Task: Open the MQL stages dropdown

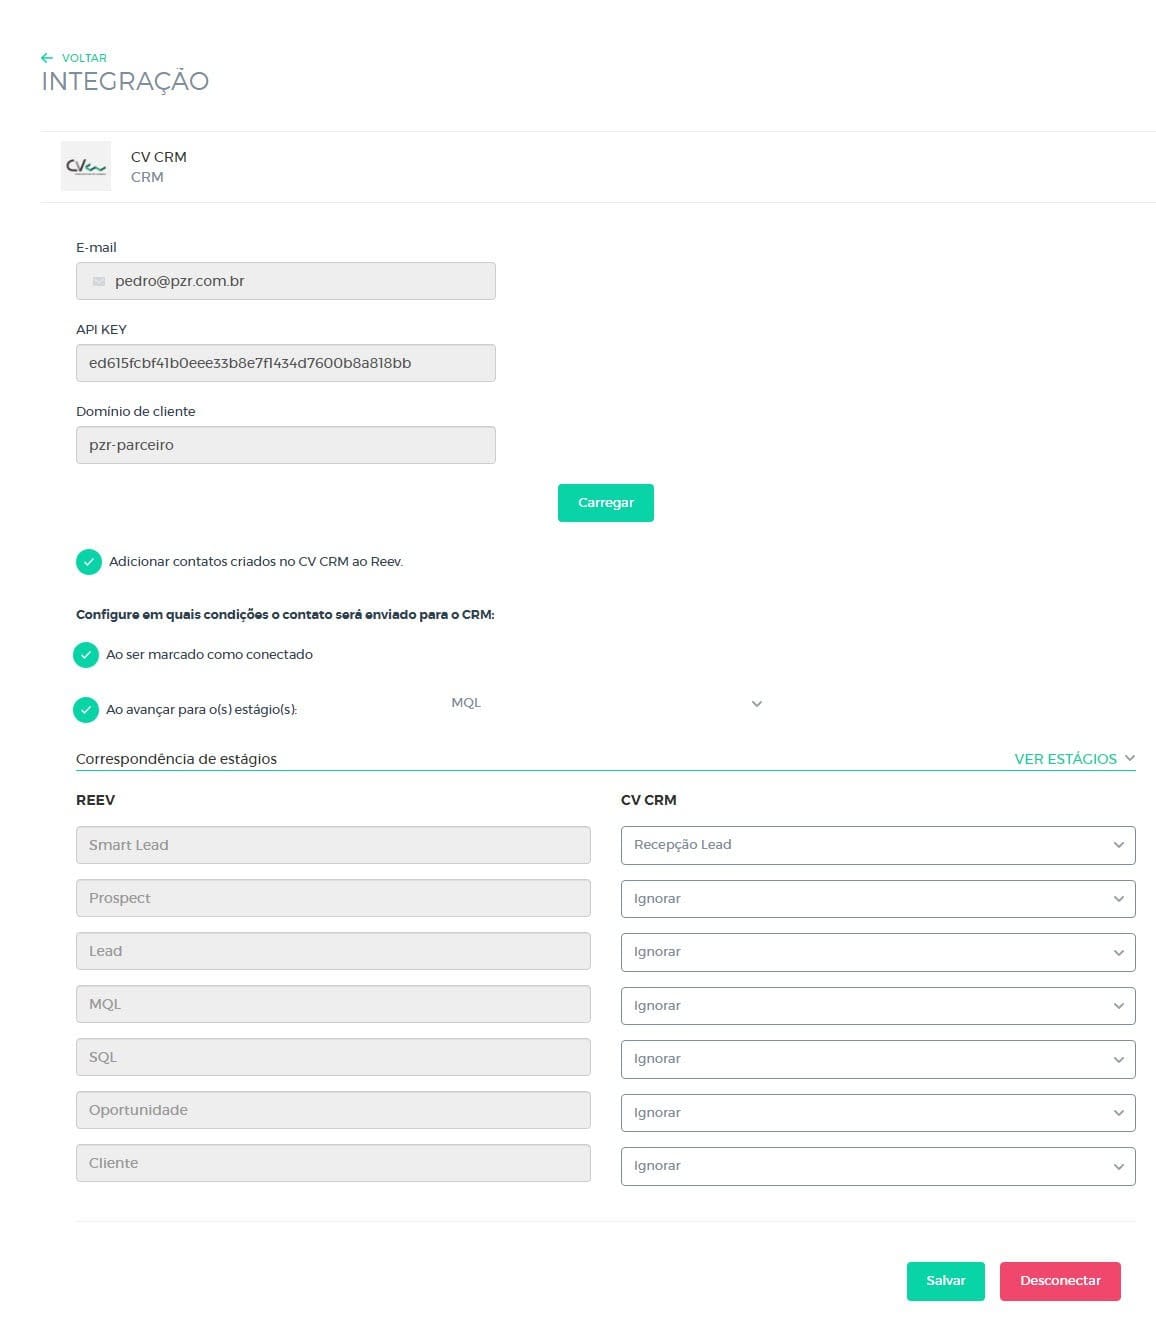Action: coord(606,704)
